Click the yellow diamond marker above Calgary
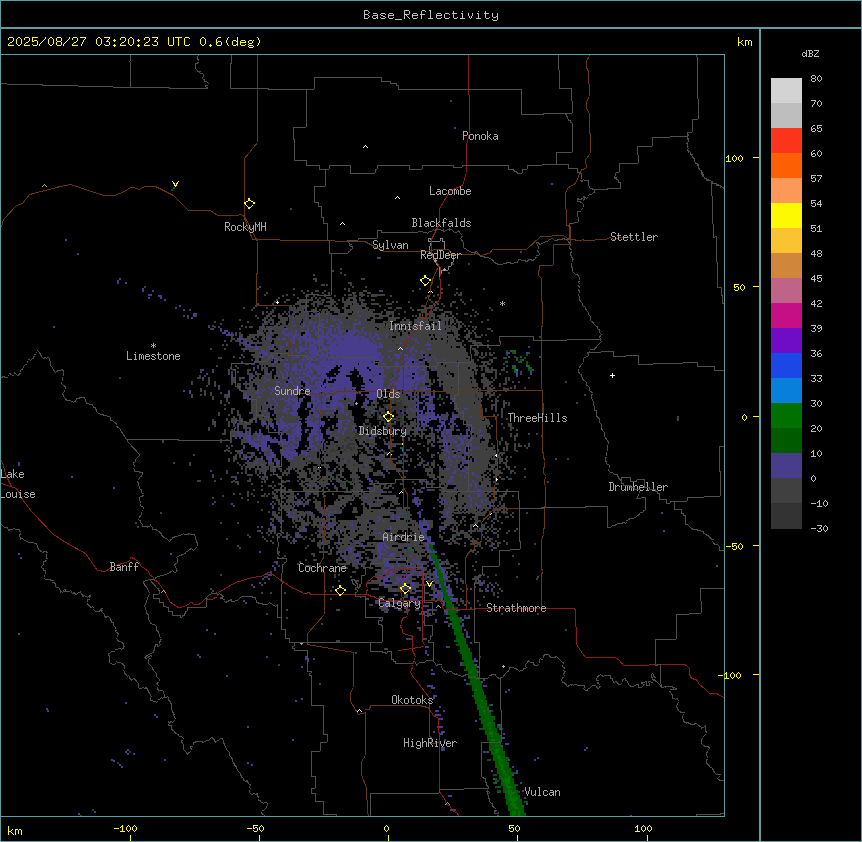862x842 pixels. tap(405, 589)
